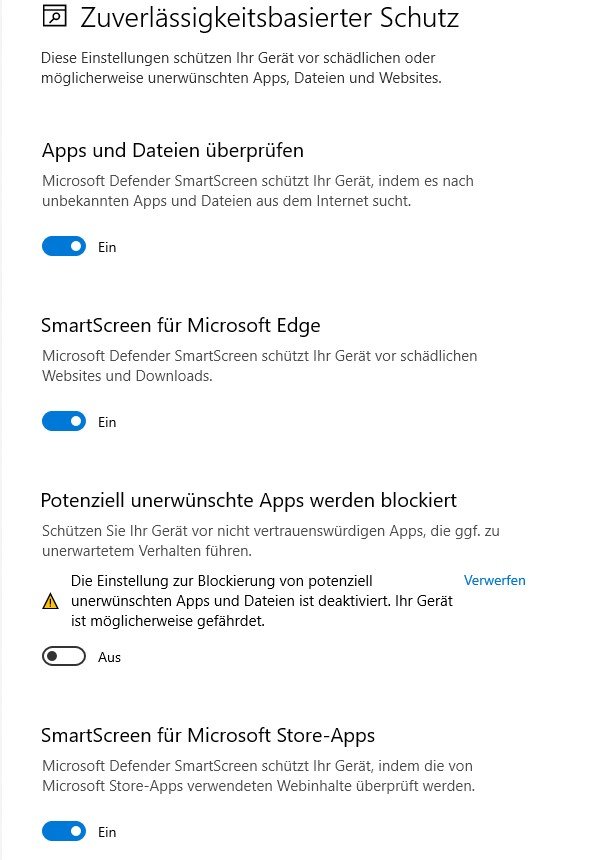
Task: Turn off the Apps und Dateien überprüfen switch
Action: (64, 246)
